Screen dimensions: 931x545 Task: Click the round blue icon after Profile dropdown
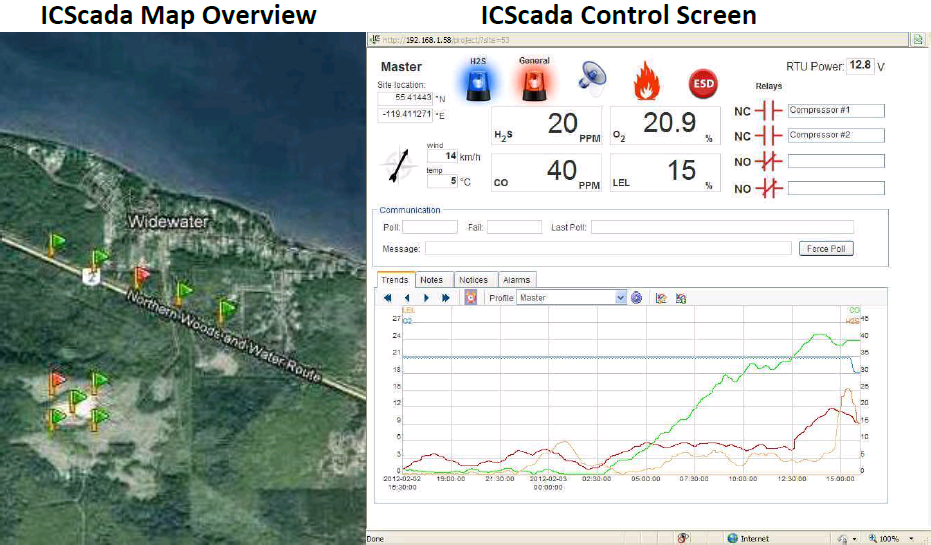(x=636, y=298)
